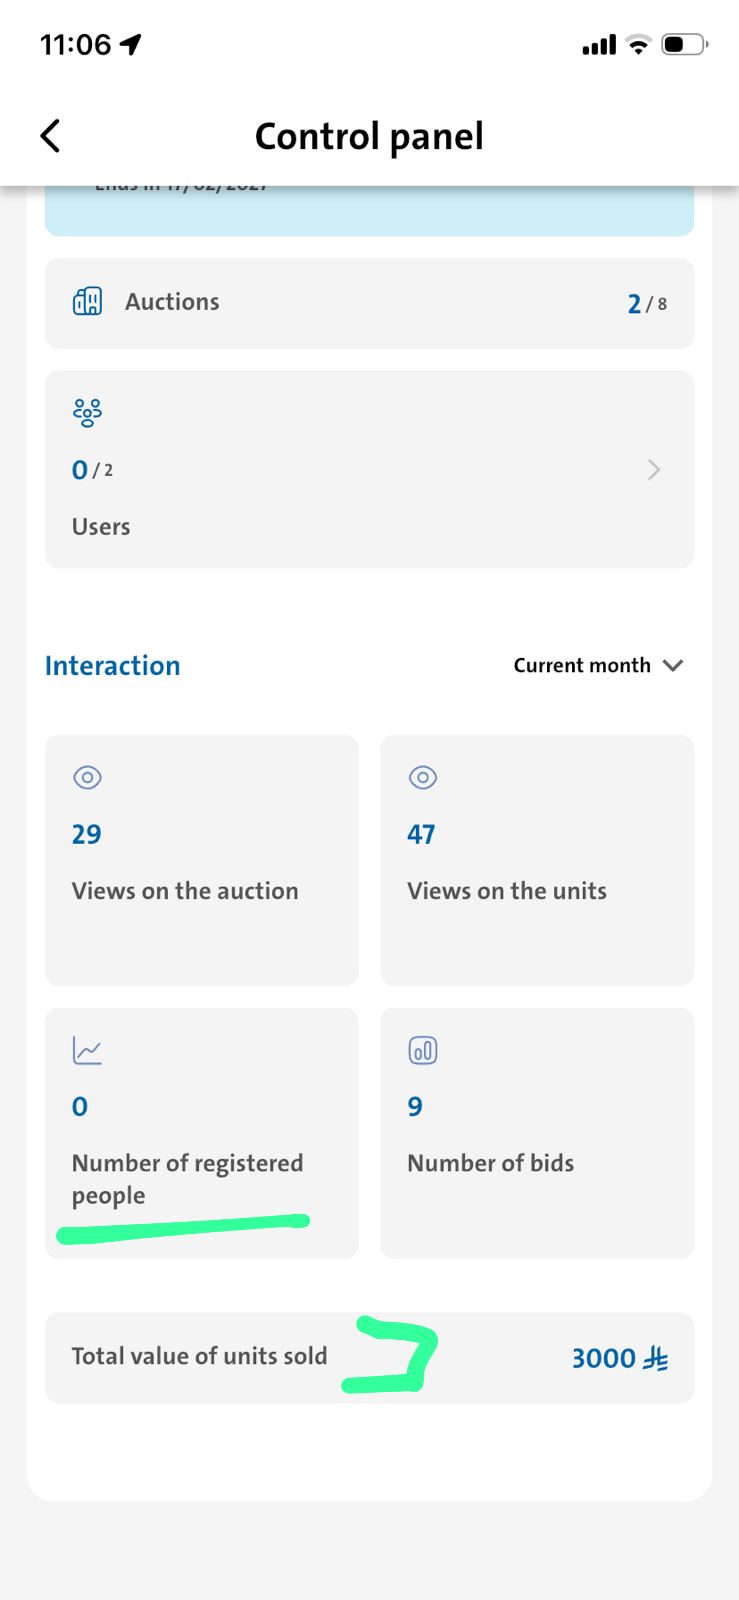
Task: Open Users details via right chevron
Action: (654, 470)
